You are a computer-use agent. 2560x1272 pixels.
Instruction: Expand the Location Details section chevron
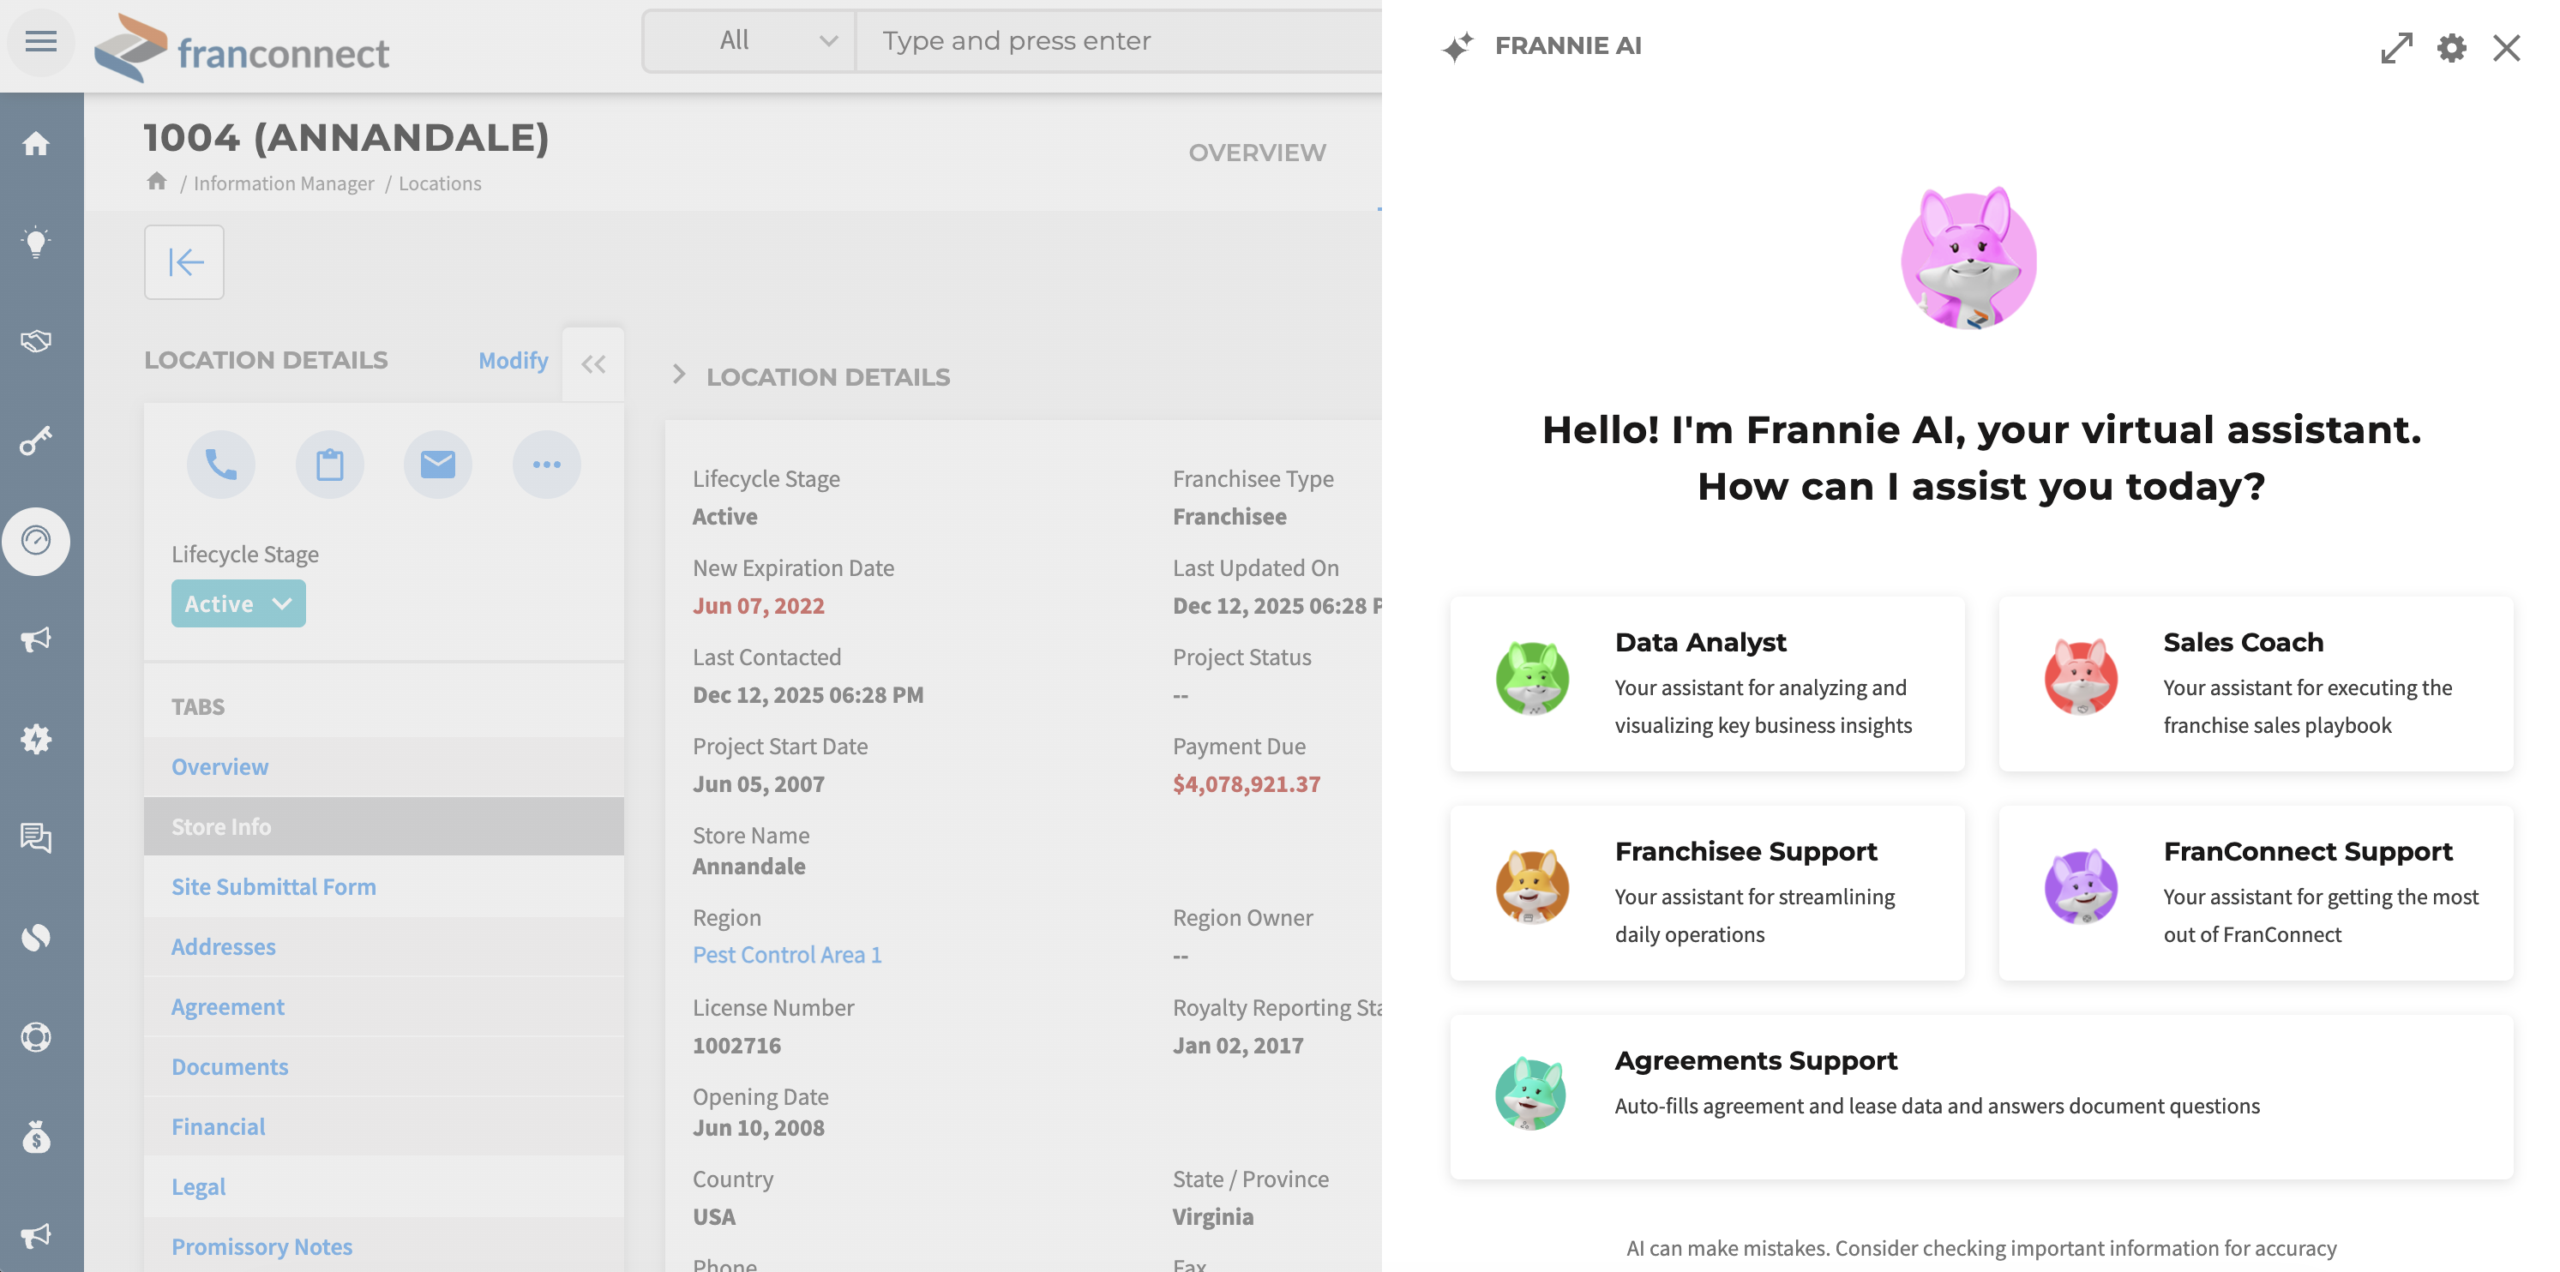point(679,375)
